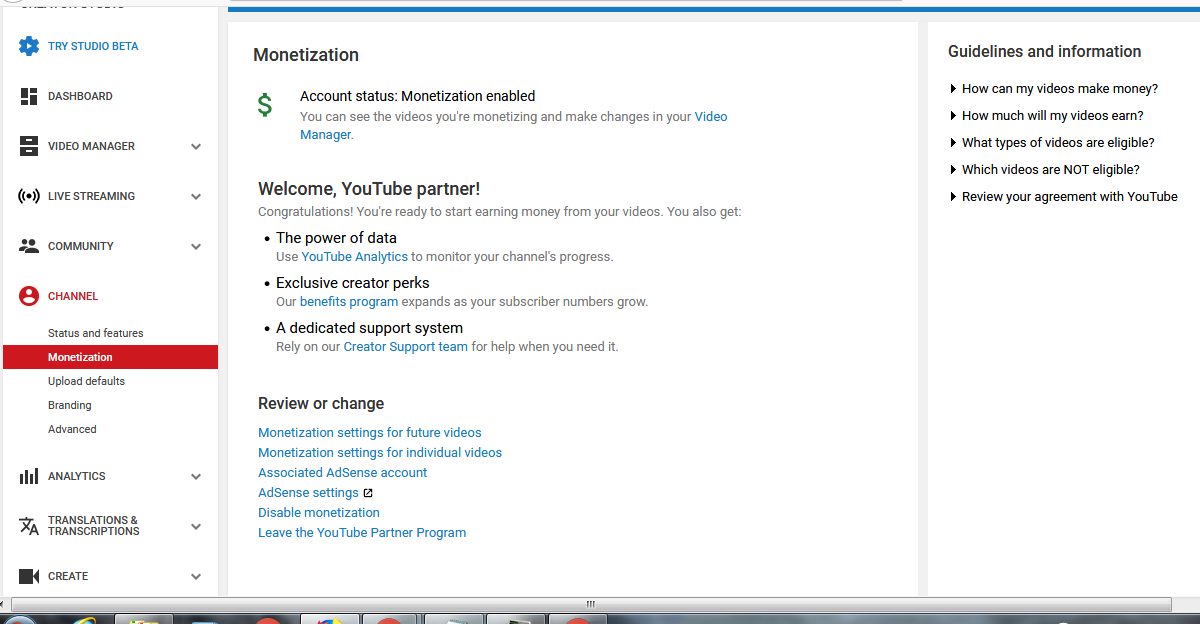Click the external link icon beside AdSense settings
1200x624 pixels.
tap(368, 493)
